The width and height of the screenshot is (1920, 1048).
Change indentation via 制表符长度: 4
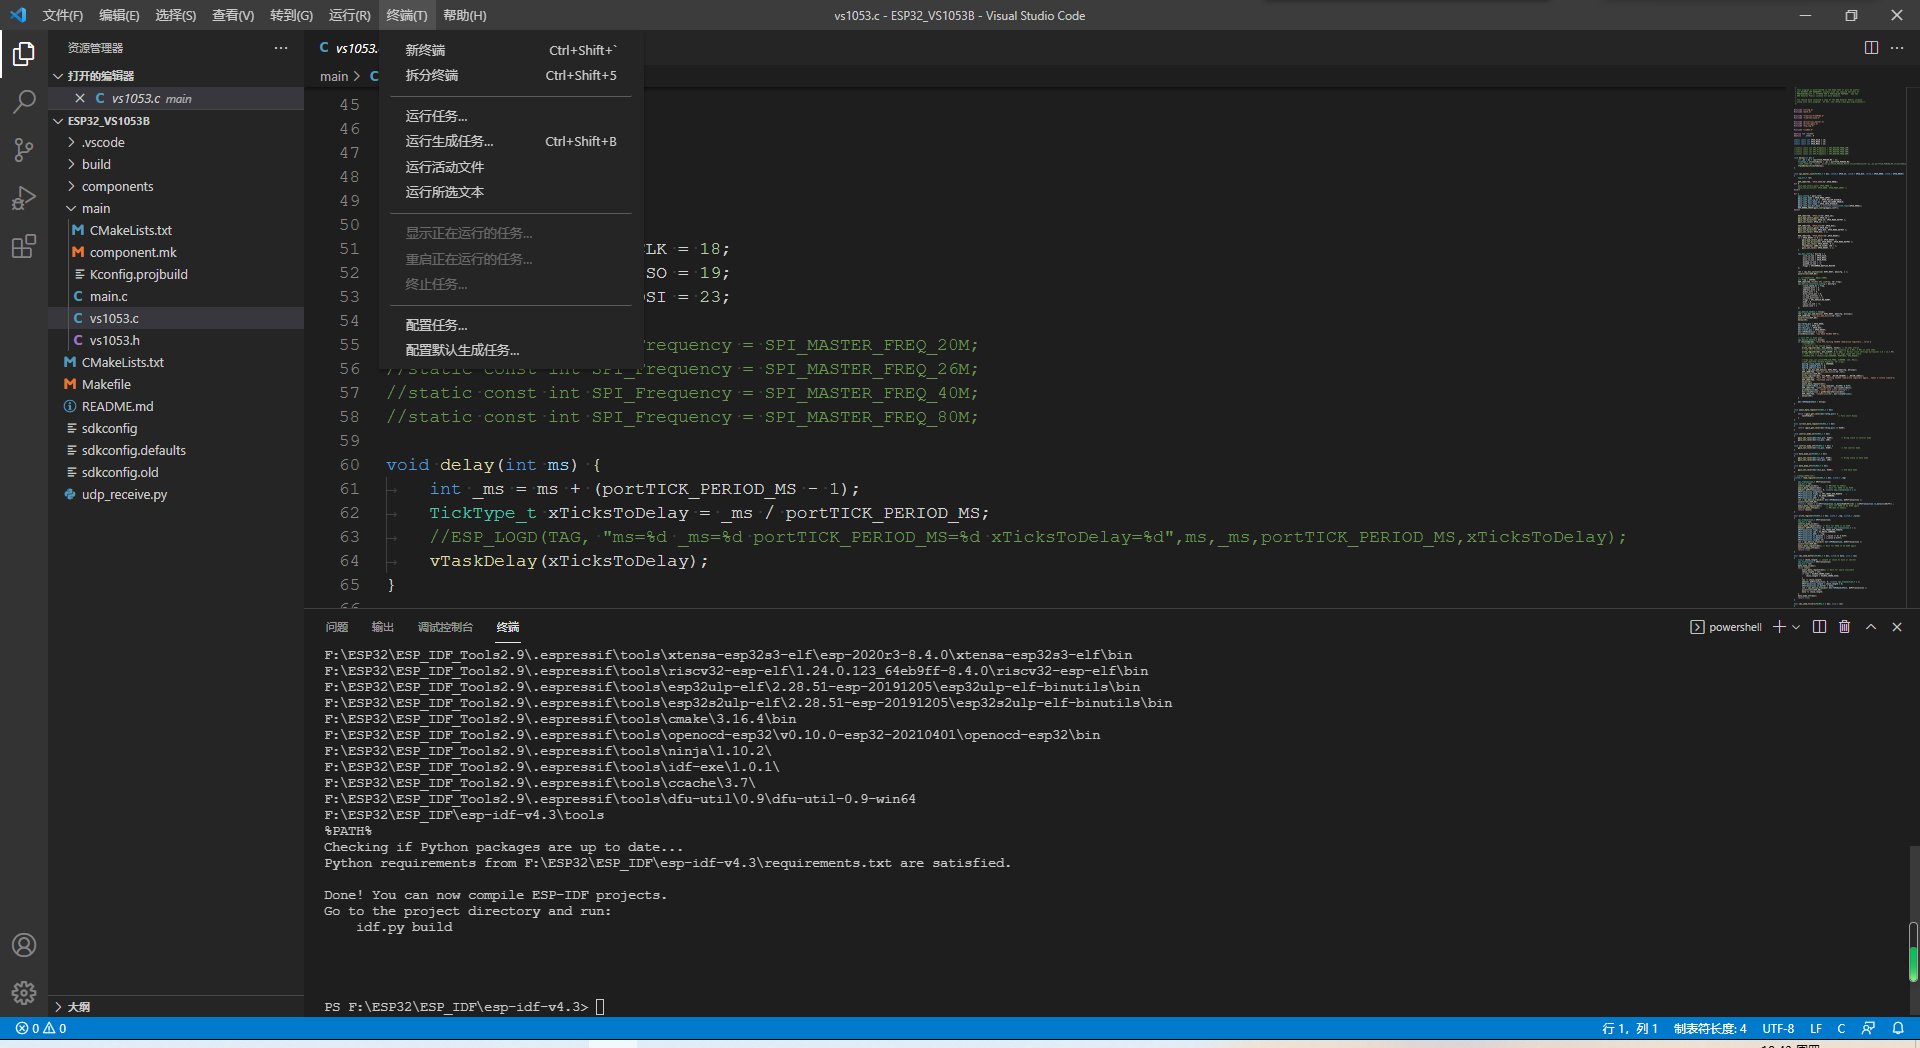point(1710,1028)
